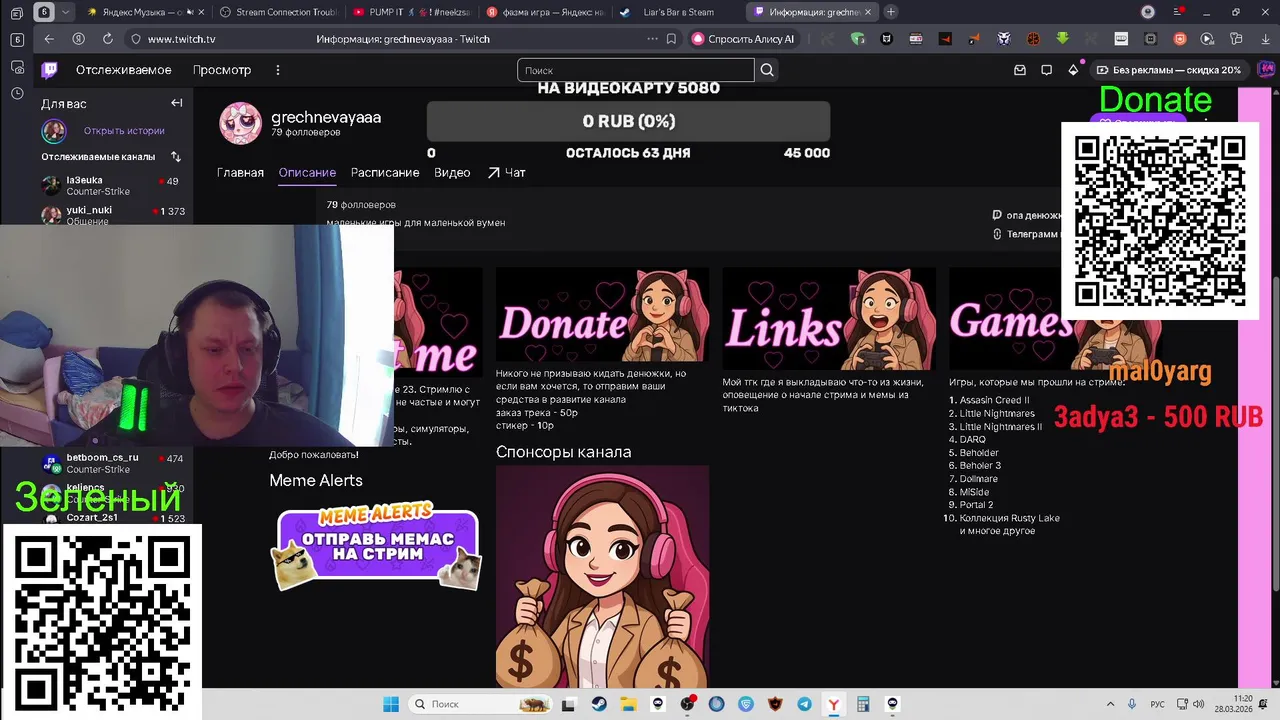1280x720 pixels.
Task: Open a new browser tab with plus
Action: (x=890, y=12)
